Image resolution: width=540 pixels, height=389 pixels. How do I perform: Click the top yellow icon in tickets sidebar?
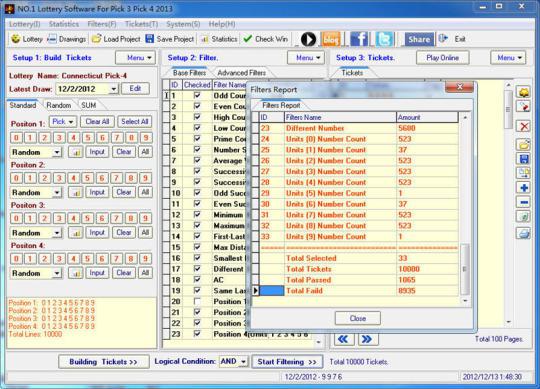524,92
